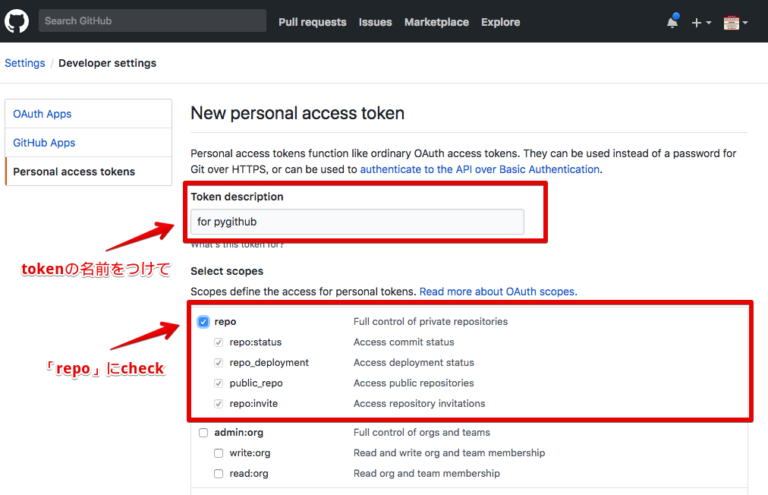Focus the Search GitHub box
Viewport: 768px width, 495px height.
(x=152, y=21)
